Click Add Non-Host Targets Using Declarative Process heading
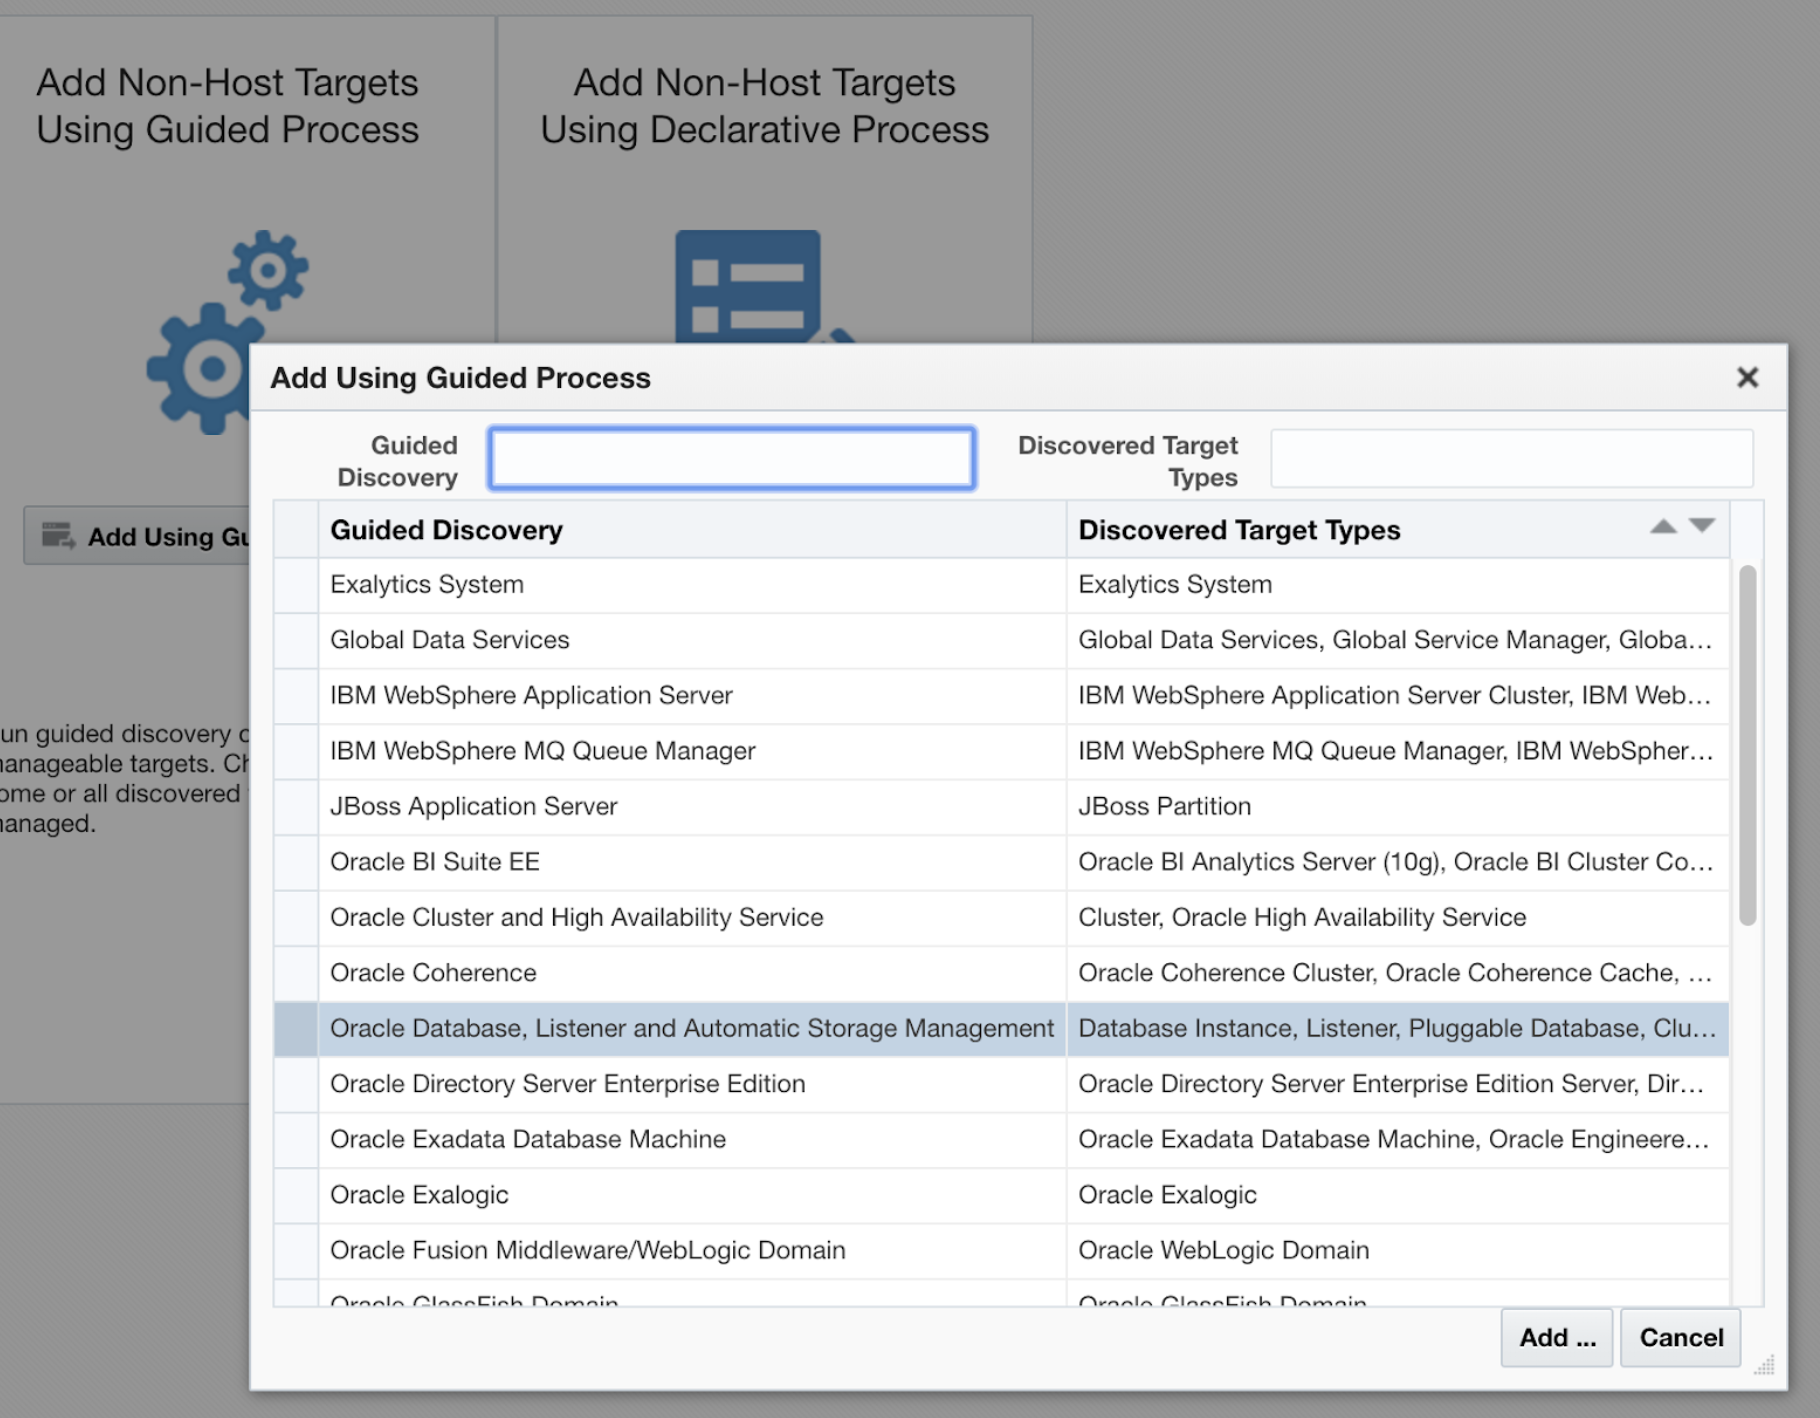This screenshot has width=1820, height=1418. [765, 106]
